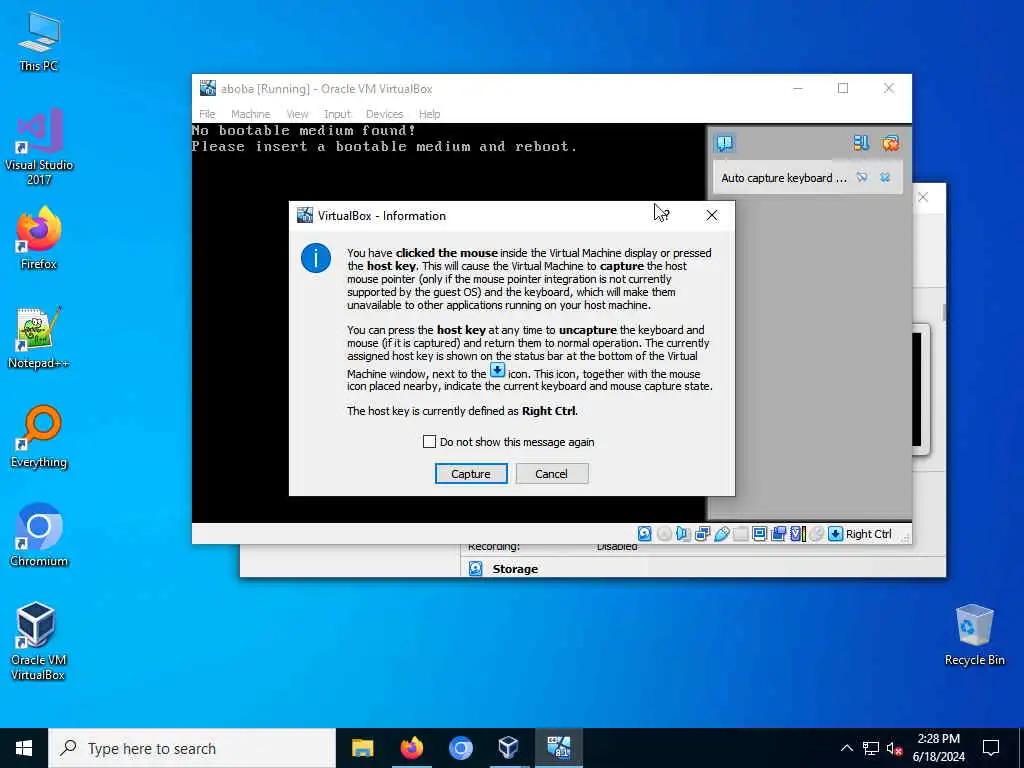1024x768 pixels.
Task: Open the Help menu
Action: (429, 114)
